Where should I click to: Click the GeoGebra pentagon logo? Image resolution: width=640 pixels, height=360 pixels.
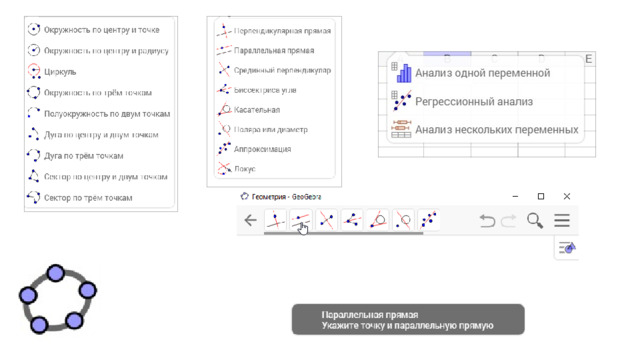[58, 299]
